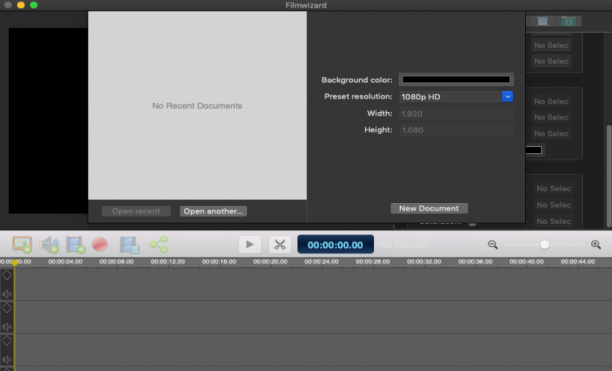Toggle the keyframe diamond on top track
This screenshot has height=371, width=612.
tap(7, 275)
